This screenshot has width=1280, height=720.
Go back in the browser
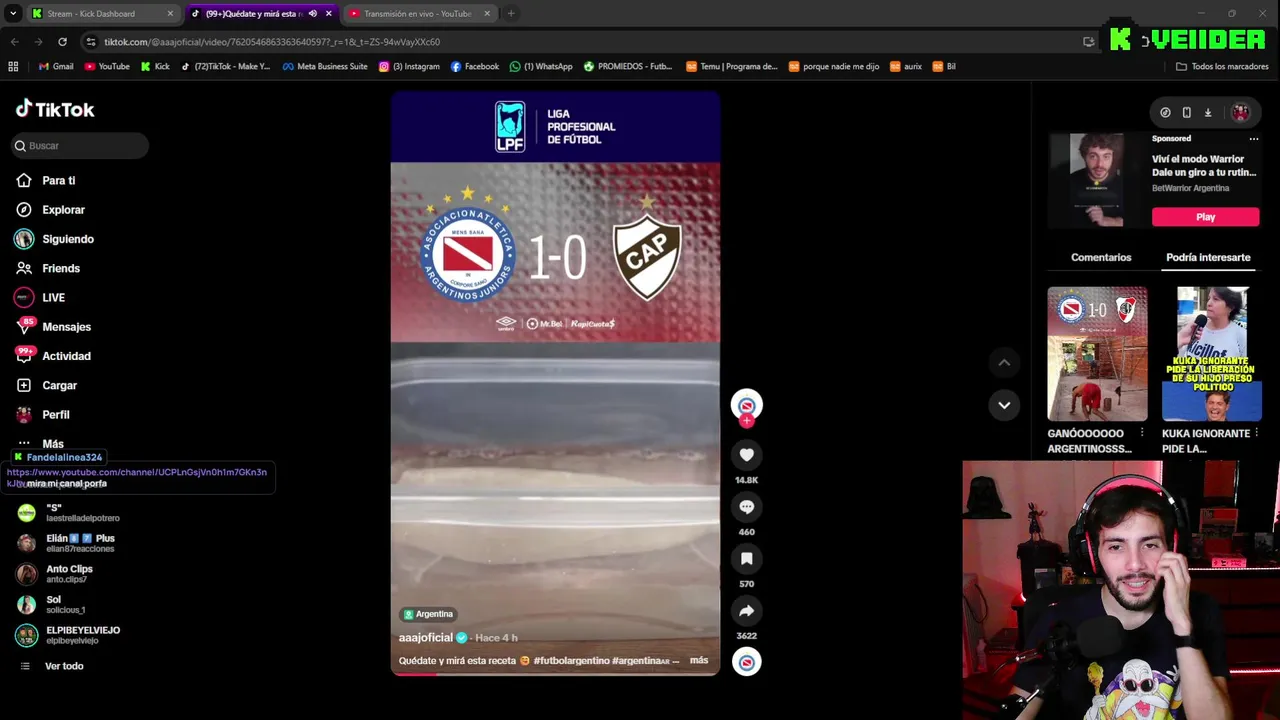point(14,42)
